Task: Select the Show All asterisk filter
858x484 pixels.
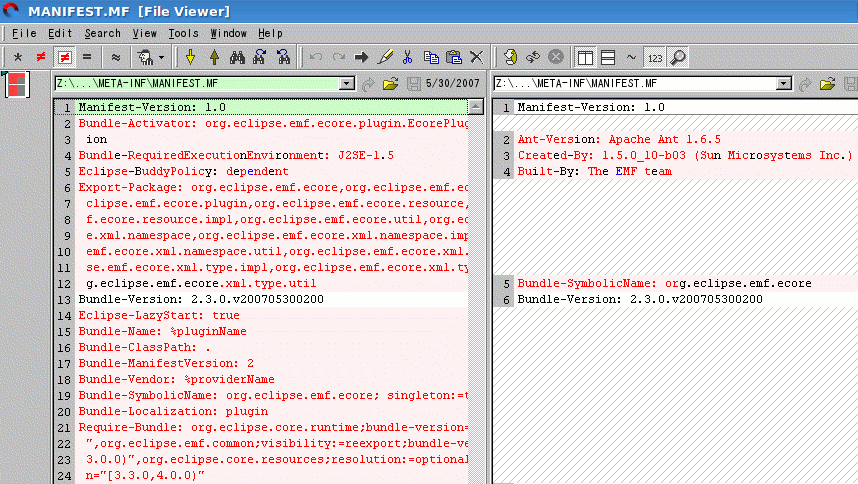Action: [x=18, y=57]
